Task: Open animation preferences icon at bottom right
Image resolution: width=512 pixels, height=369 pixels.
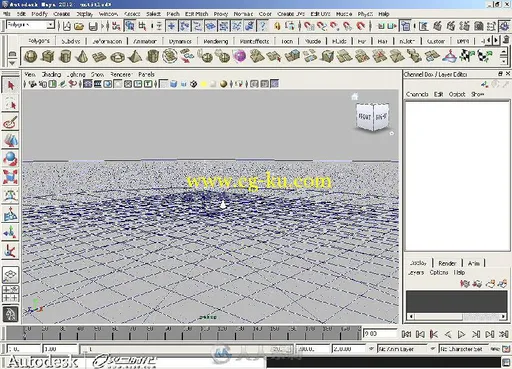Action: pyautogui.click(x=507, y=349)
